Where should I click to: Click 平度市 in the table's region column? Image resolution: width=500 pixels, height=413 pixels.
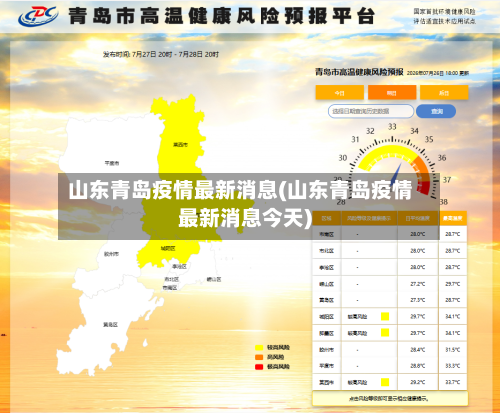tap(326, 366)
